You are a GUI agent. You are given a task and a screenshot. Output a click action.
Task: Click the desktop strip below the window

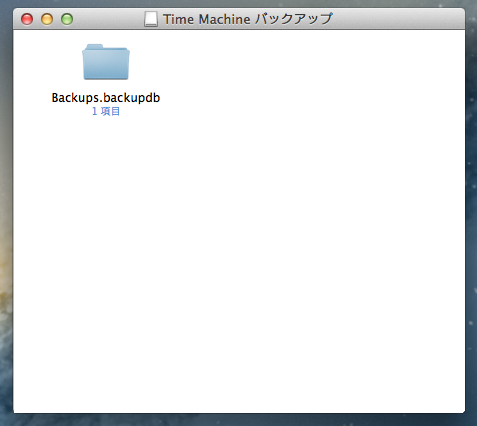tap(239, 420)
